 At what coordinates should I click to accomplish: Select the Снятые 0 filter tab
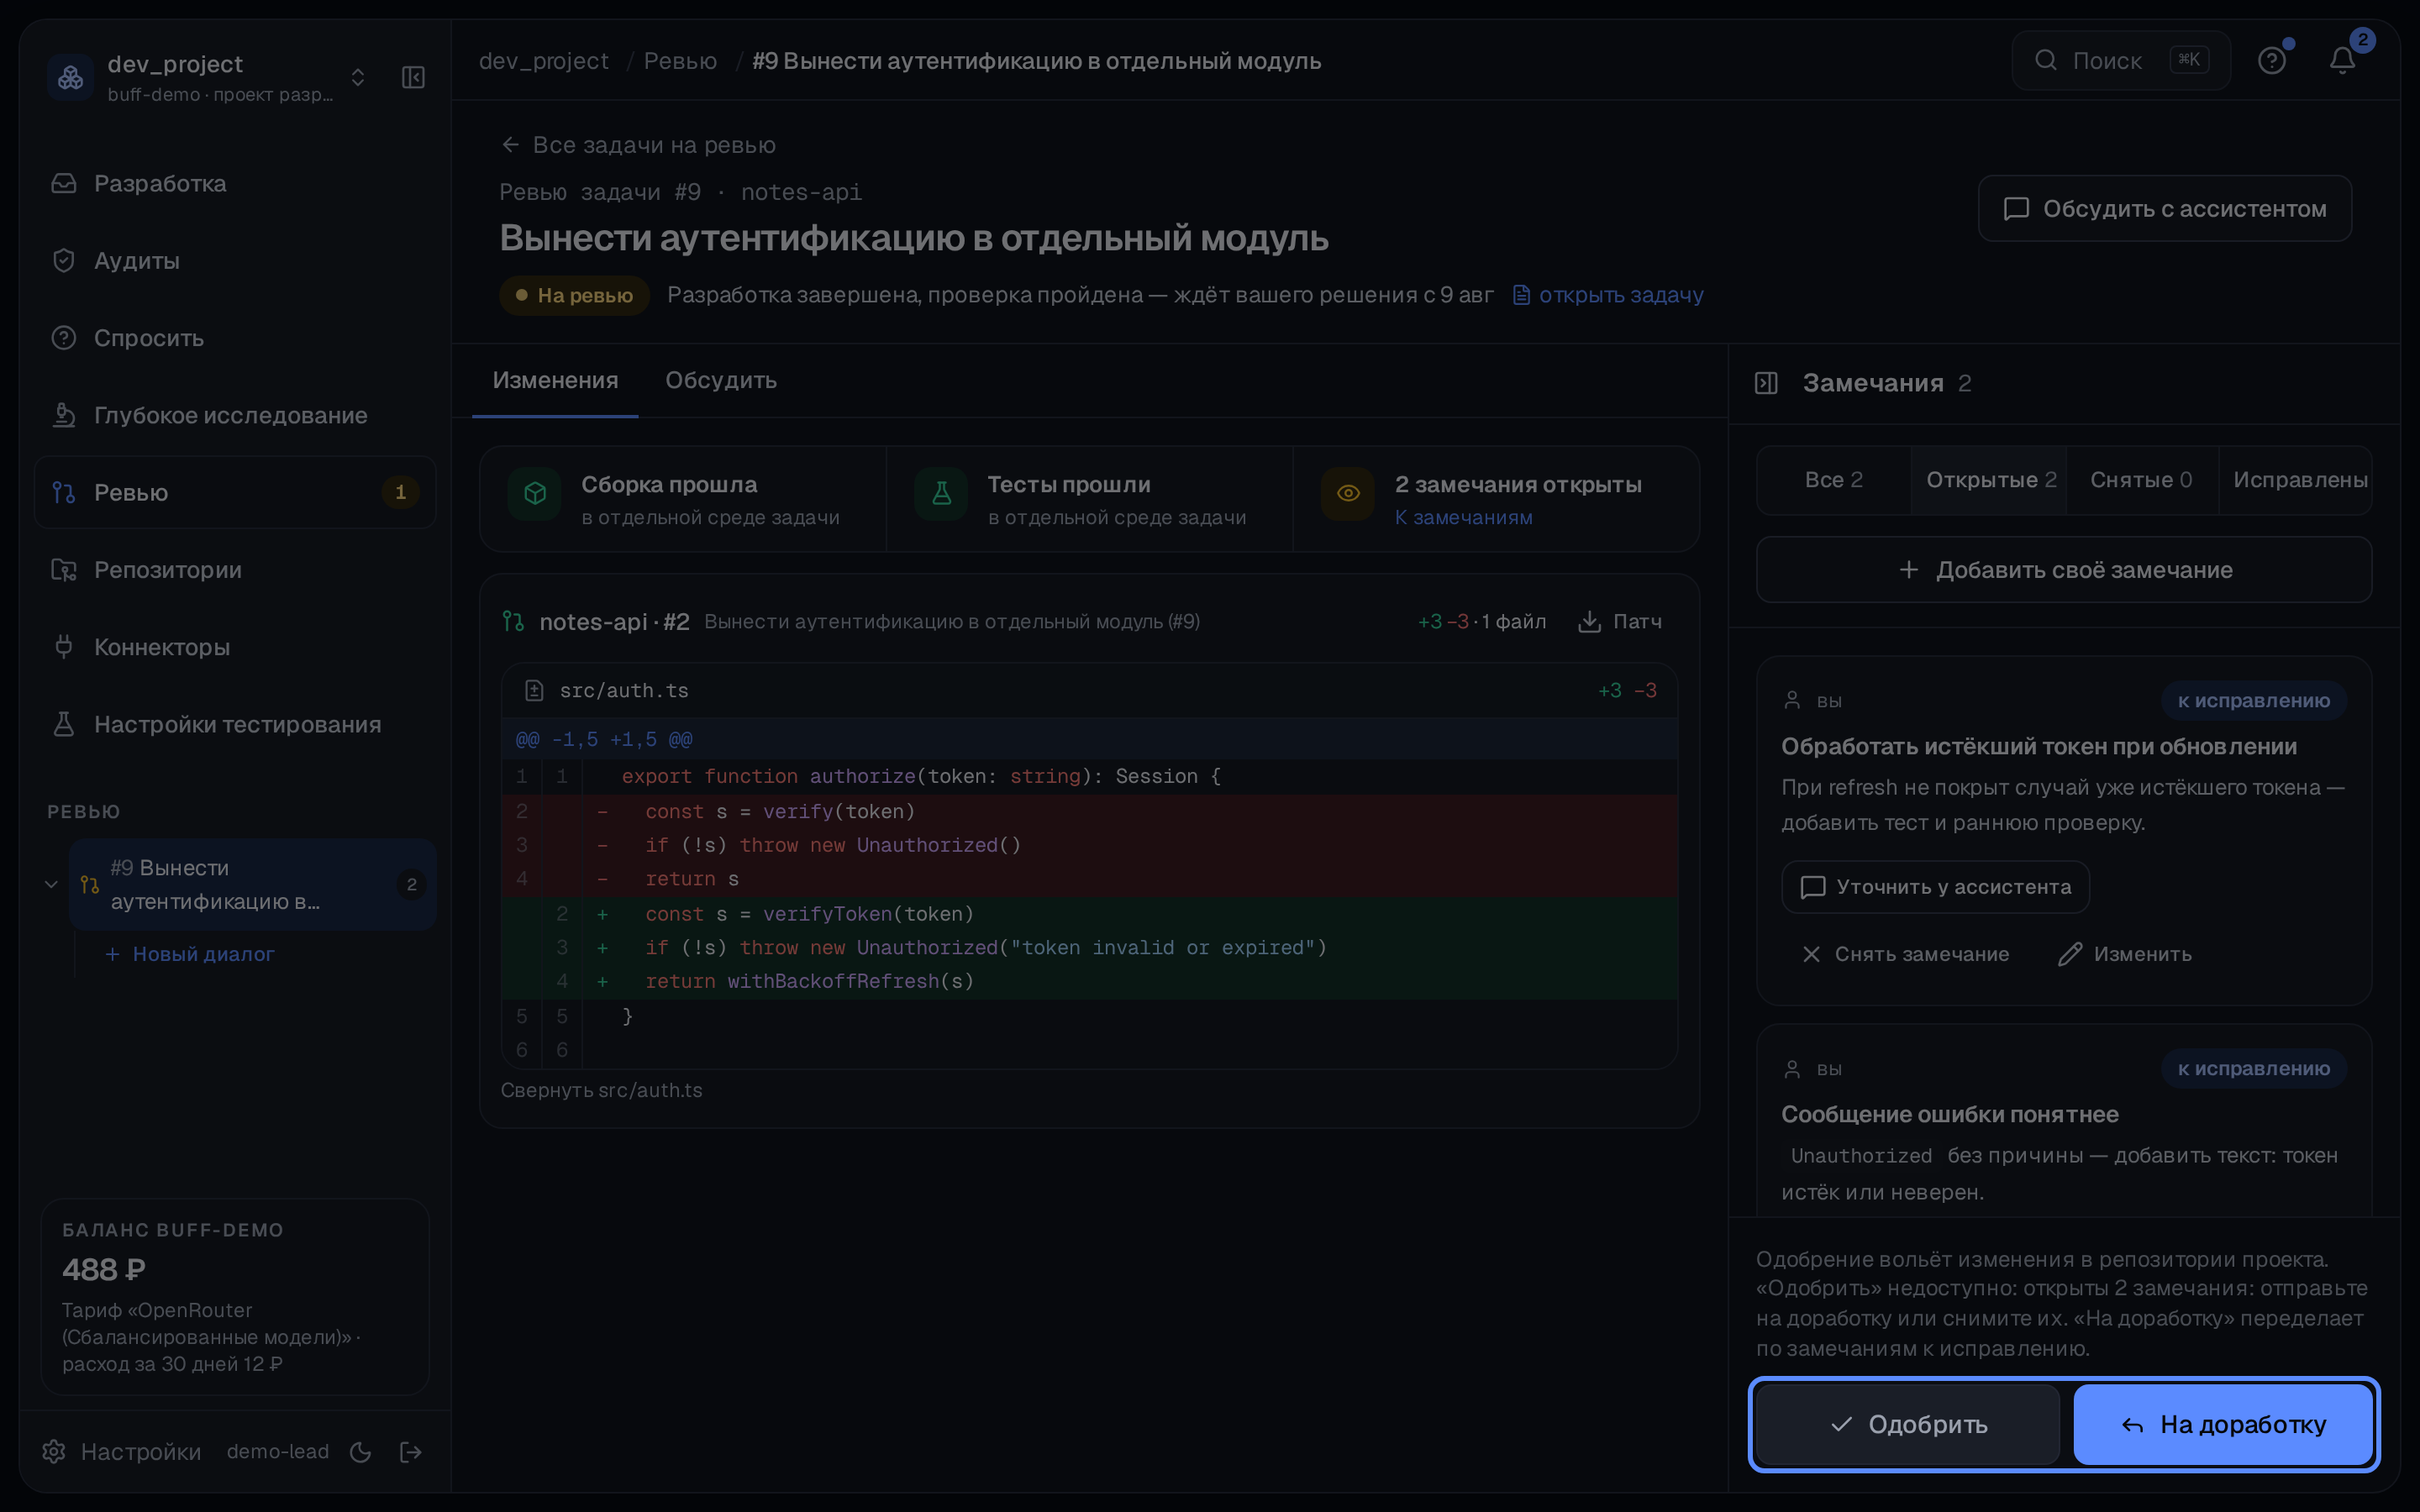click(x=2141, y=480)
